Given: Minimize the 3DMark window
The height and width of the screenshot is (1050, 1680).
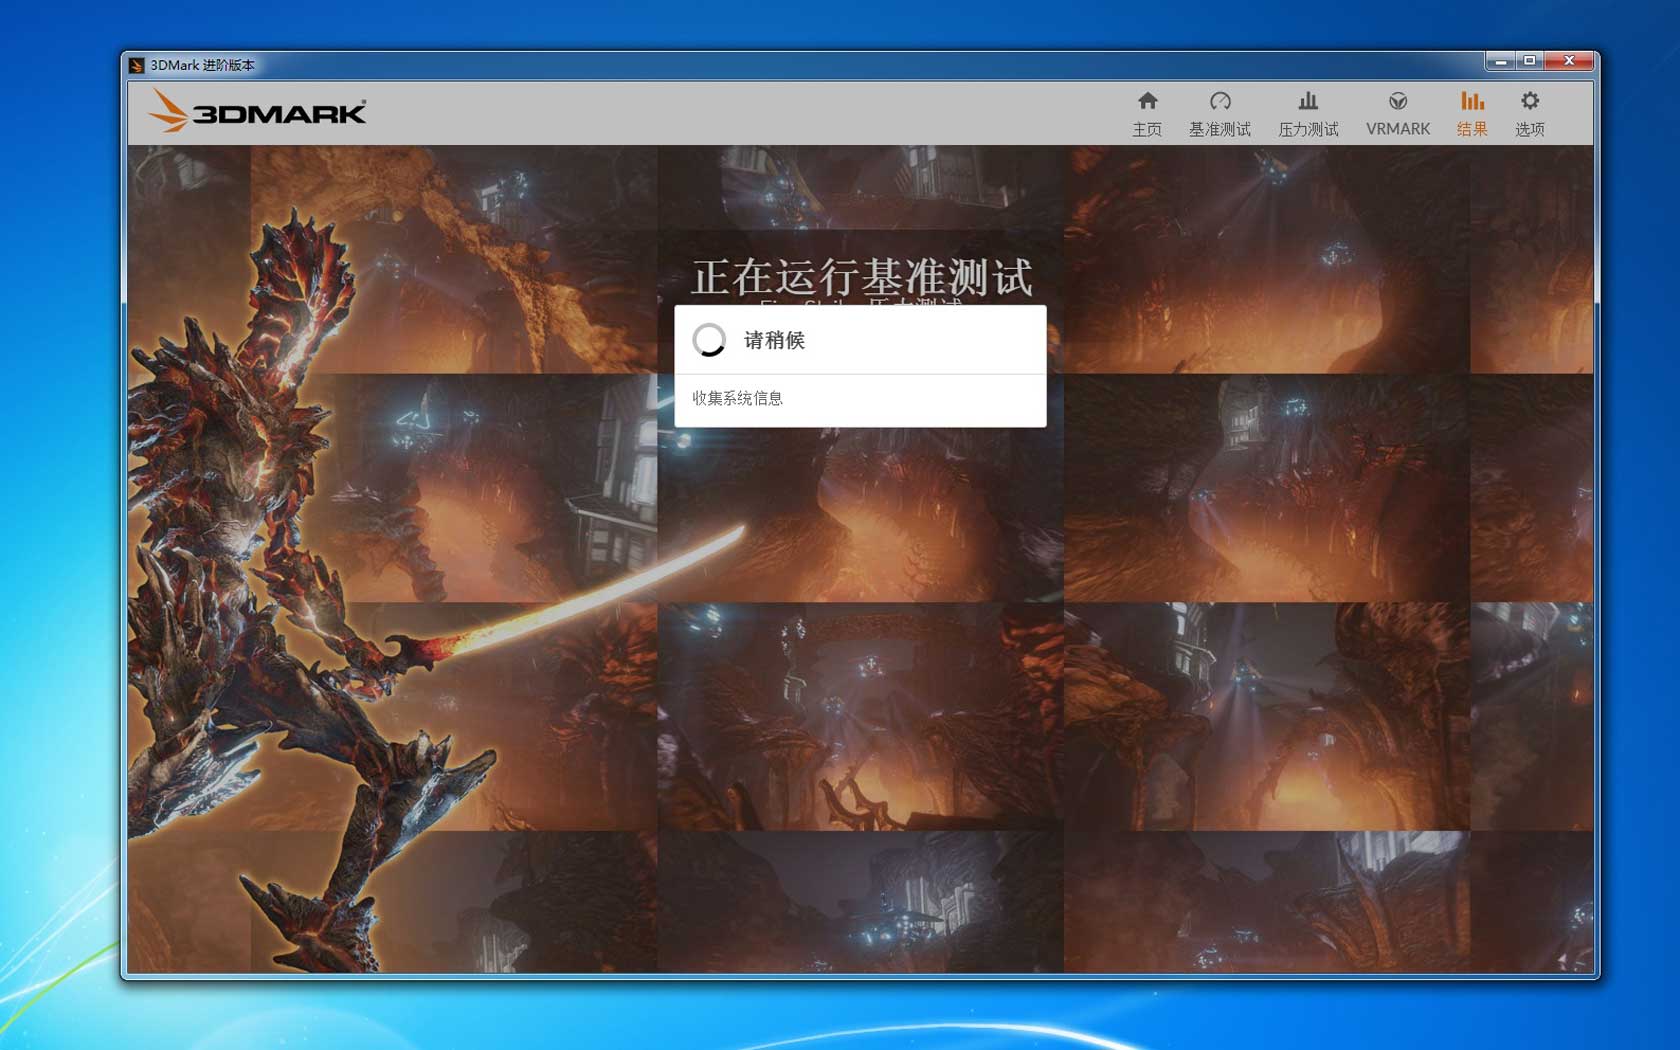Looking at the screenshot, I should coord(1500,61).
